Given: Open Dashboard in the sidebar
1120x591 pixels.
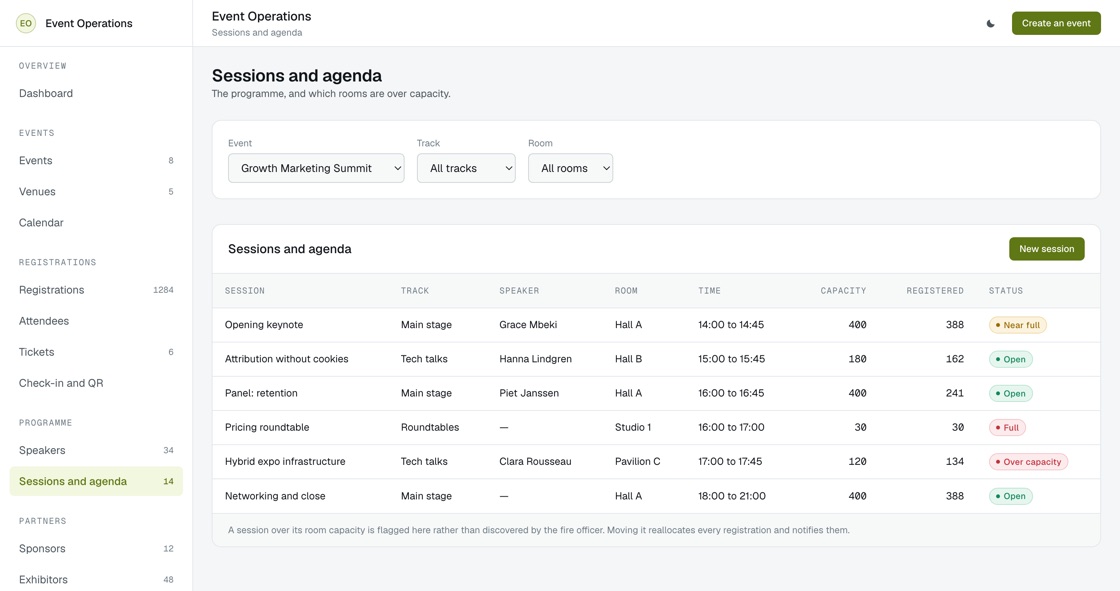Looking at the screenshot, I should pos(96,94).
